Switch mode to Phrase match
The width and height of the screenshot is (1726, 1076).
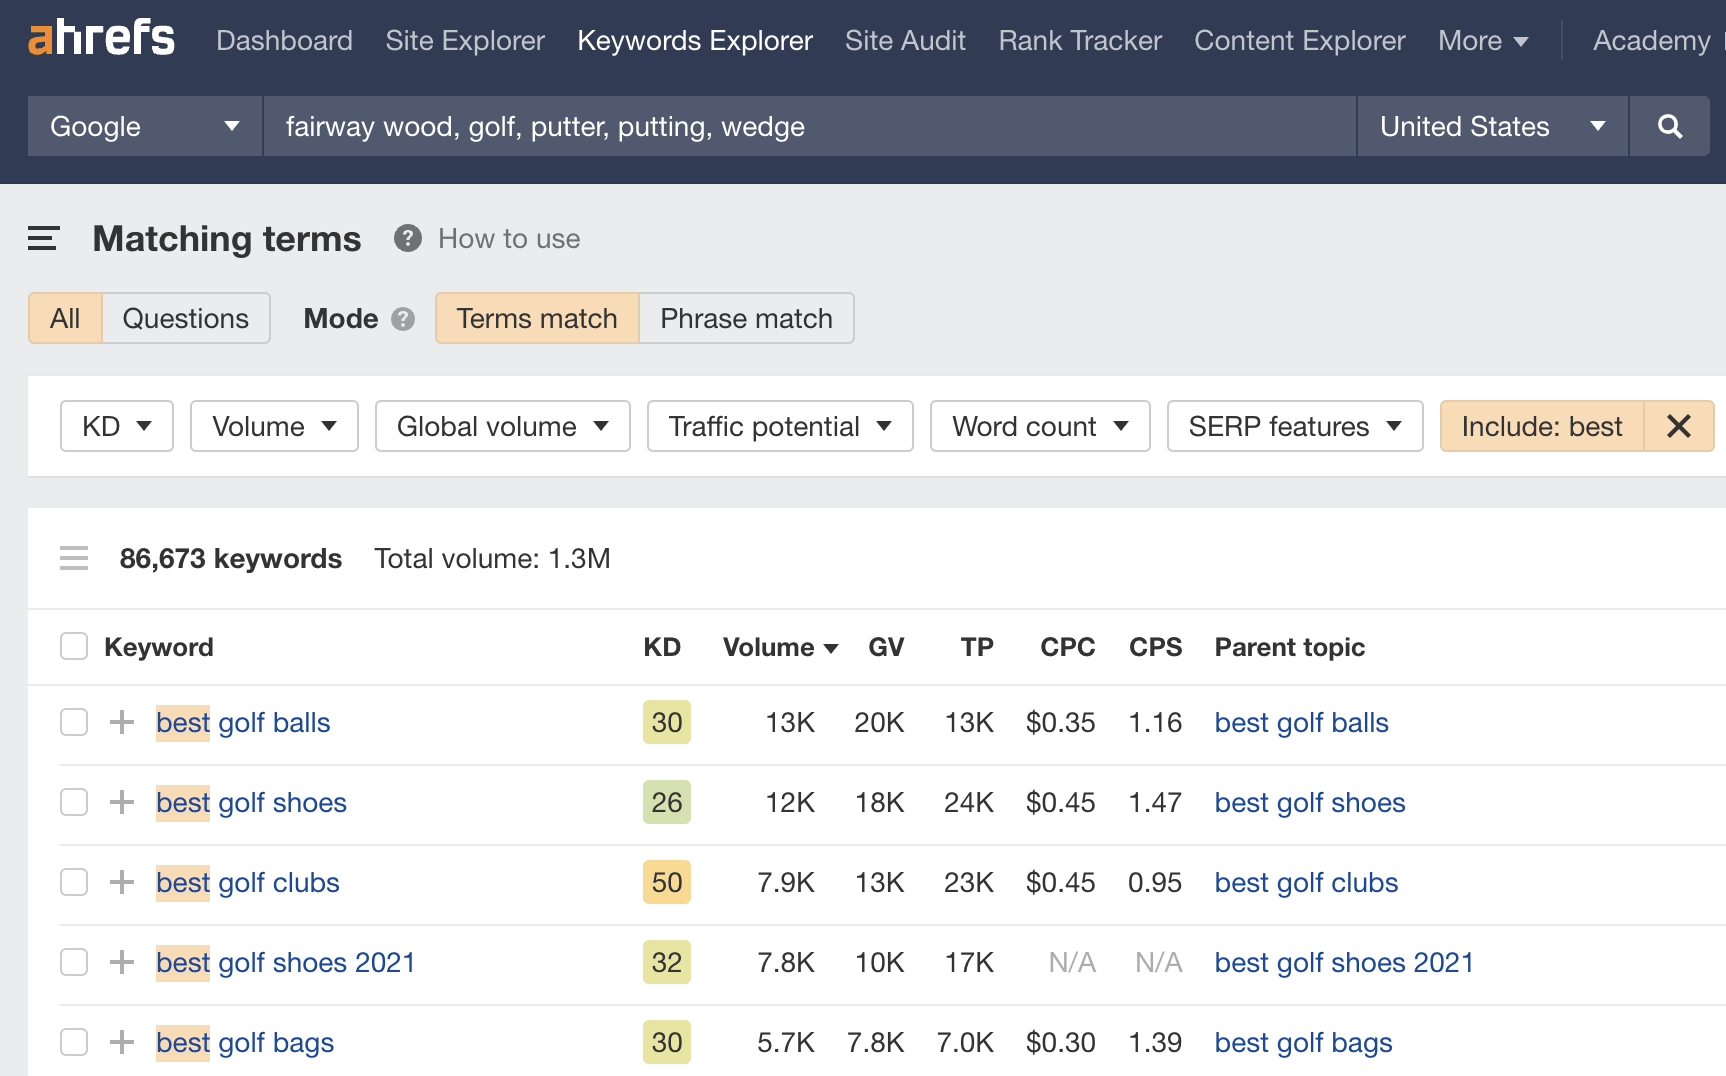(x=745, y=318)
